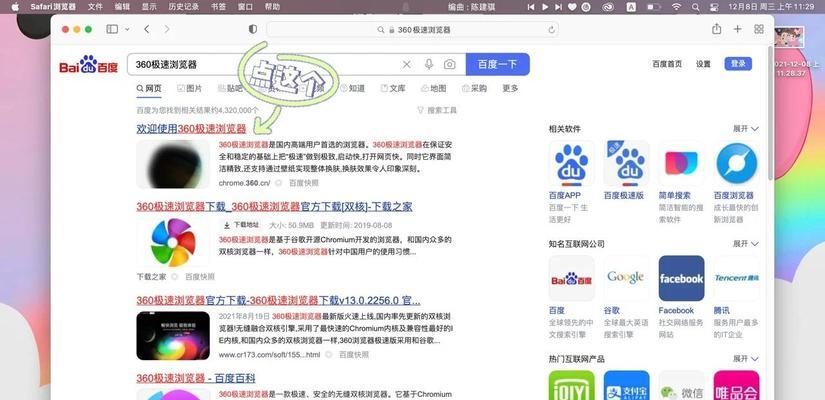825x400 pixels.
Task: Switch to the 知道 tab
Action: [x=353, y=88]
